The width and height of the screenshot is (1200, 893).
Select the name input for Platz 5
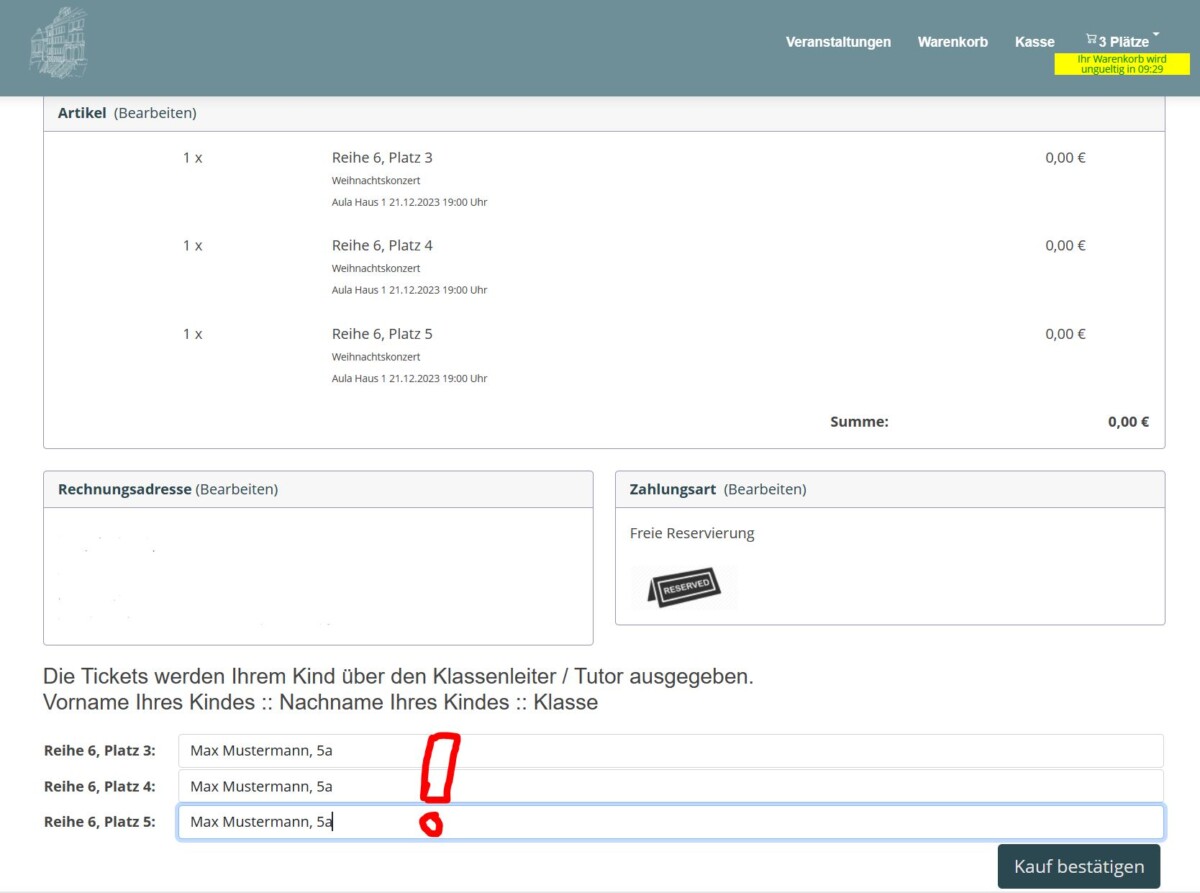[x=670, y=822]
